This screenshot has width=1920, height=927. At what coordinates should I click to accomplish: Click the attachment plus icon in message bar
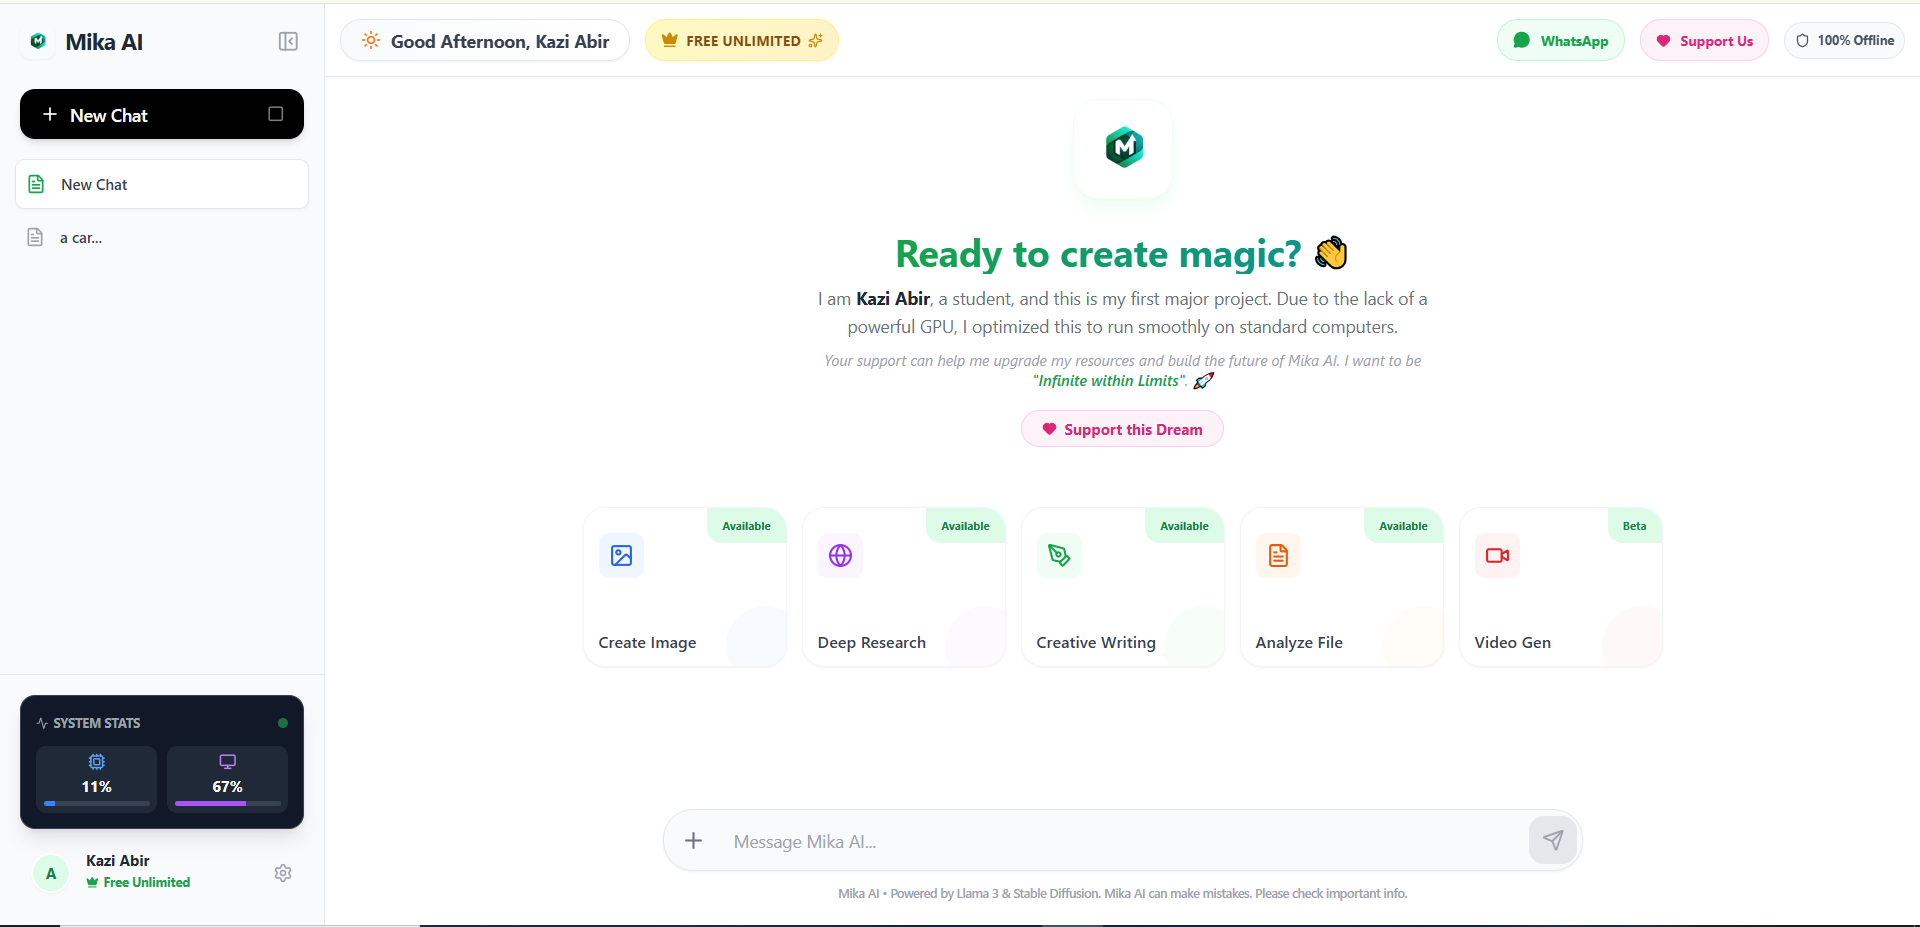(x=693, y=840)
